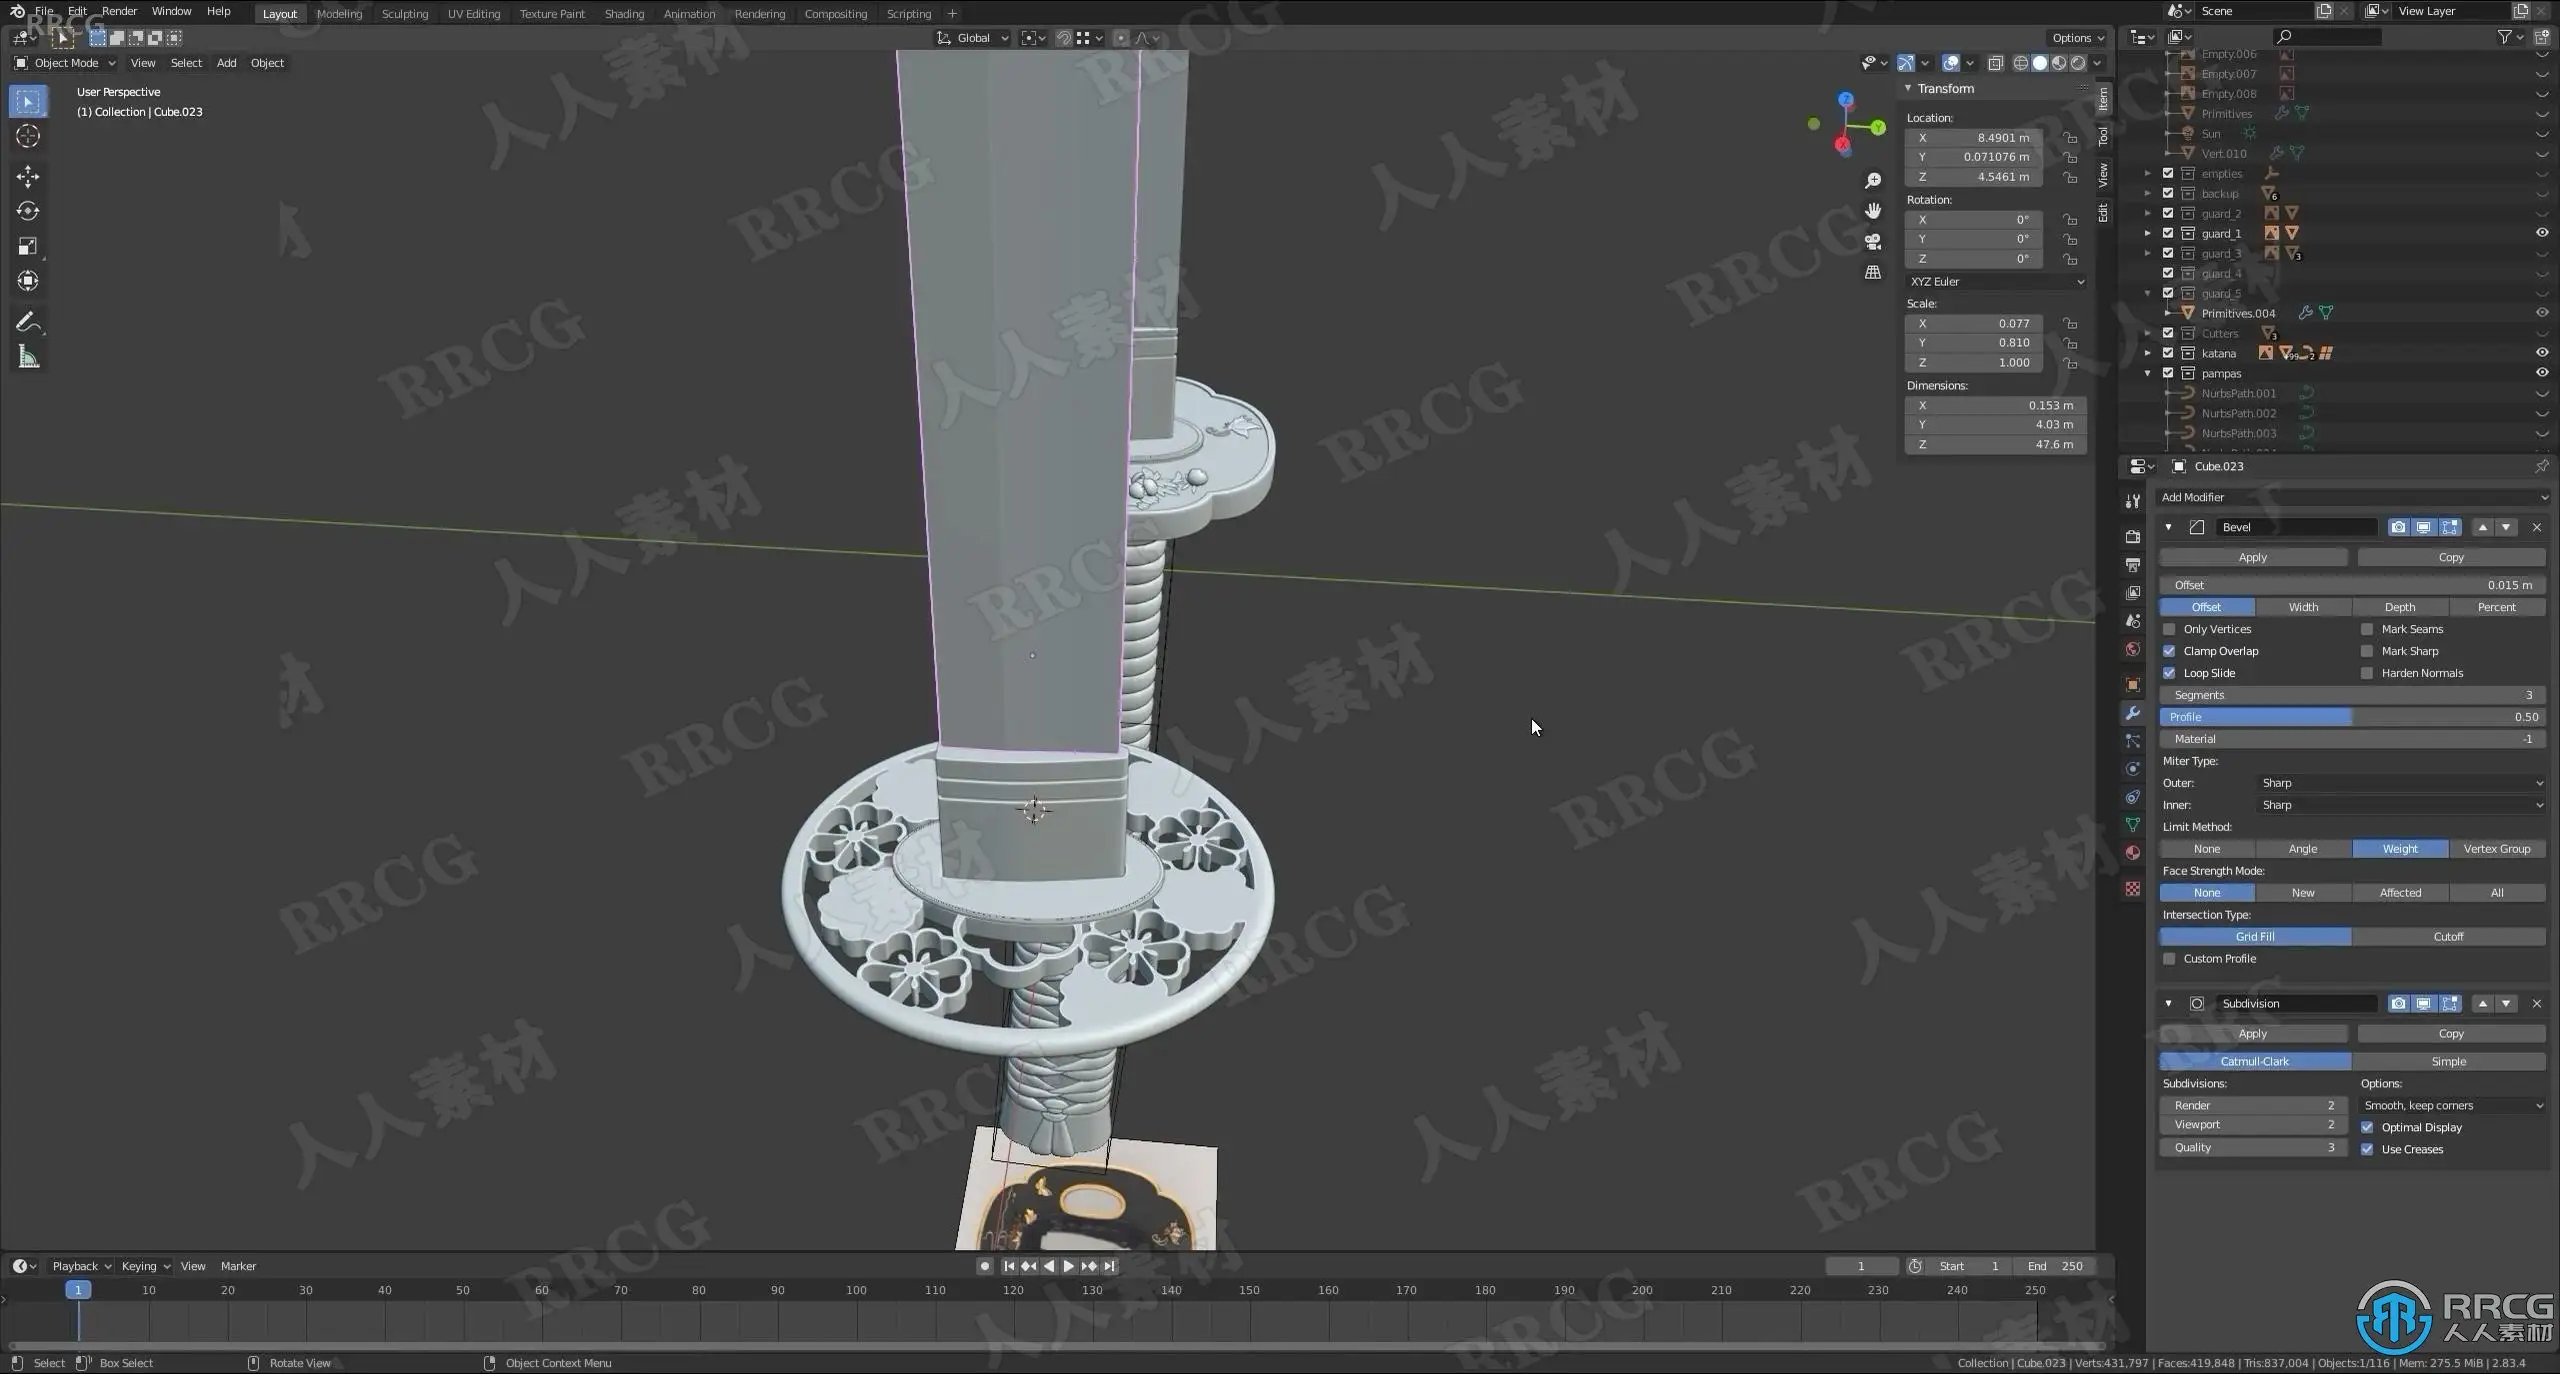The width and height of the screenshot is (2560, 1374).
Task: Select the Move tool in toolbar
Action: [x=28, y=177]
